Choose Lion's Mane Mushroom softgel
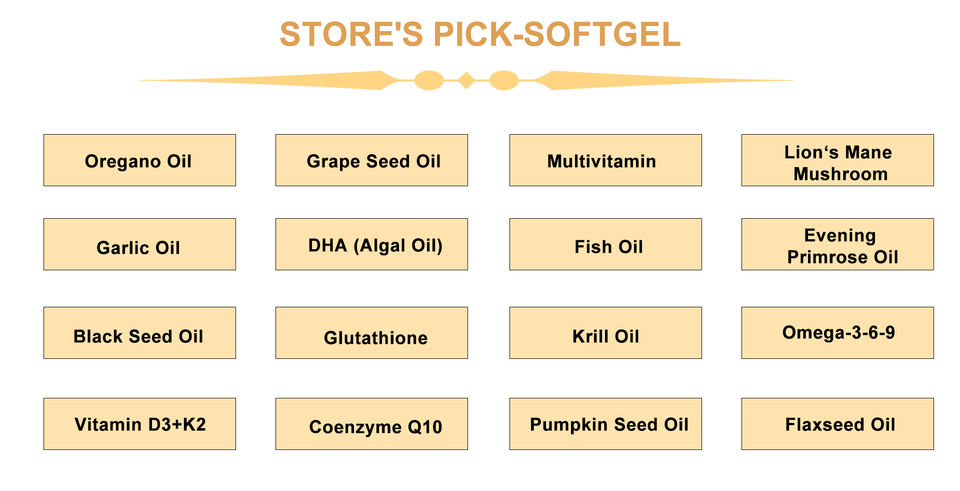The image size is (960, 491). tap(837, 161)
